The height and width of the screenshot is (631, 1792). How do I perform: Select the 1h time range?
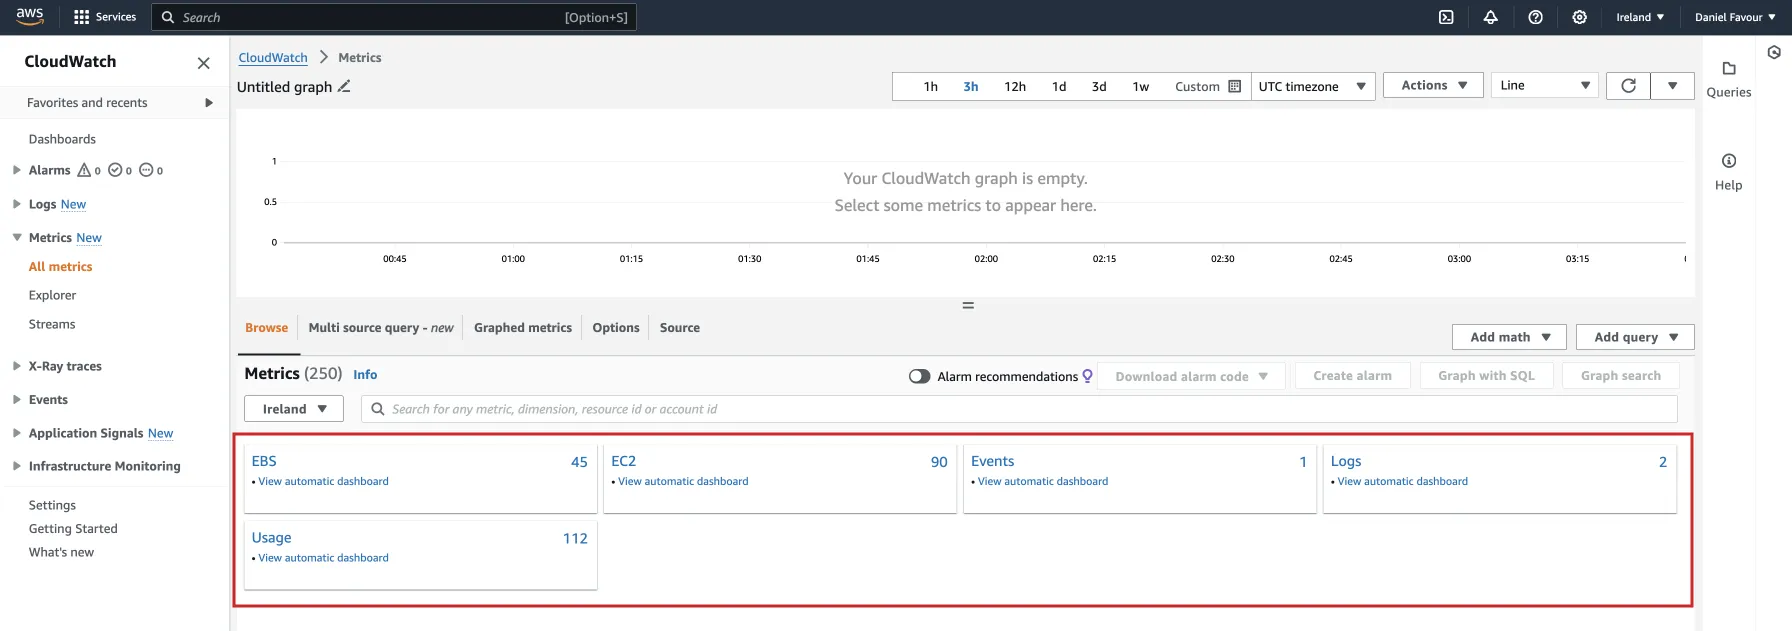(931, 86)
